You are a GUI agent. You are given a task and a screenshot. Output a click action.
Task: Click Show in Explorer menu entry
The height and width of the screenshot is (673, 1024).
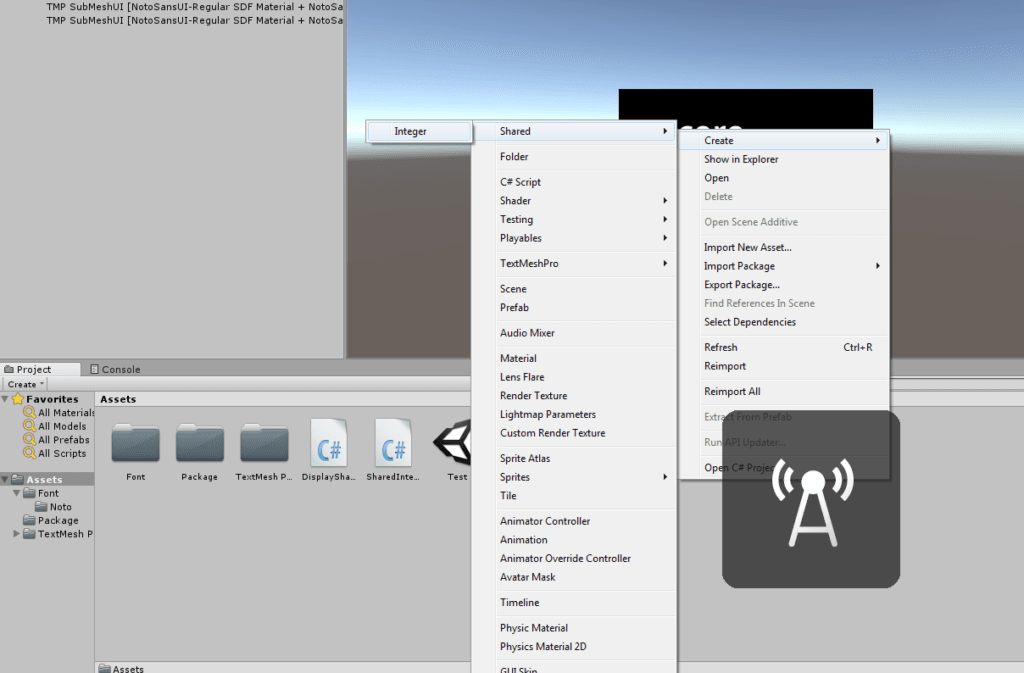pos(740,159)
